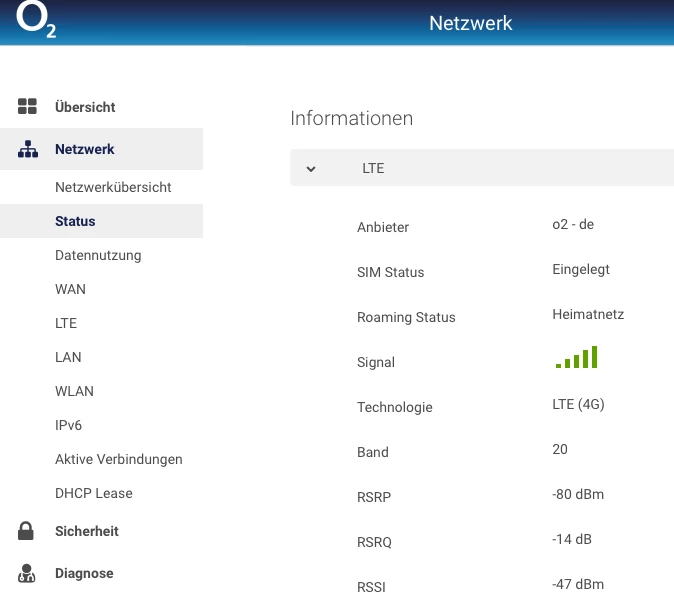Screen dimensions: 674x605
Task: Open the LTE sidebar entry
Action: [x=66, y=323]
